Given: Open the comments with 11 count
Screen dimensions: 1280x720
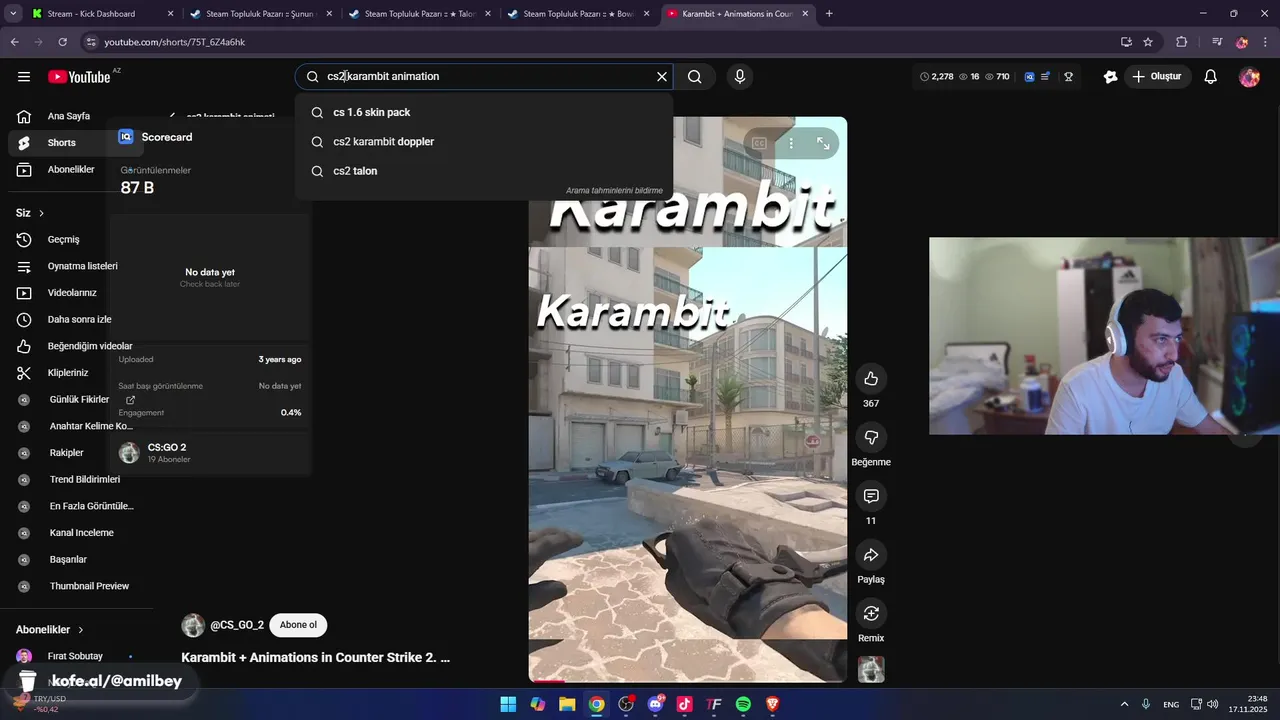Looking at the screenshot, I should [x=871, y=496].
